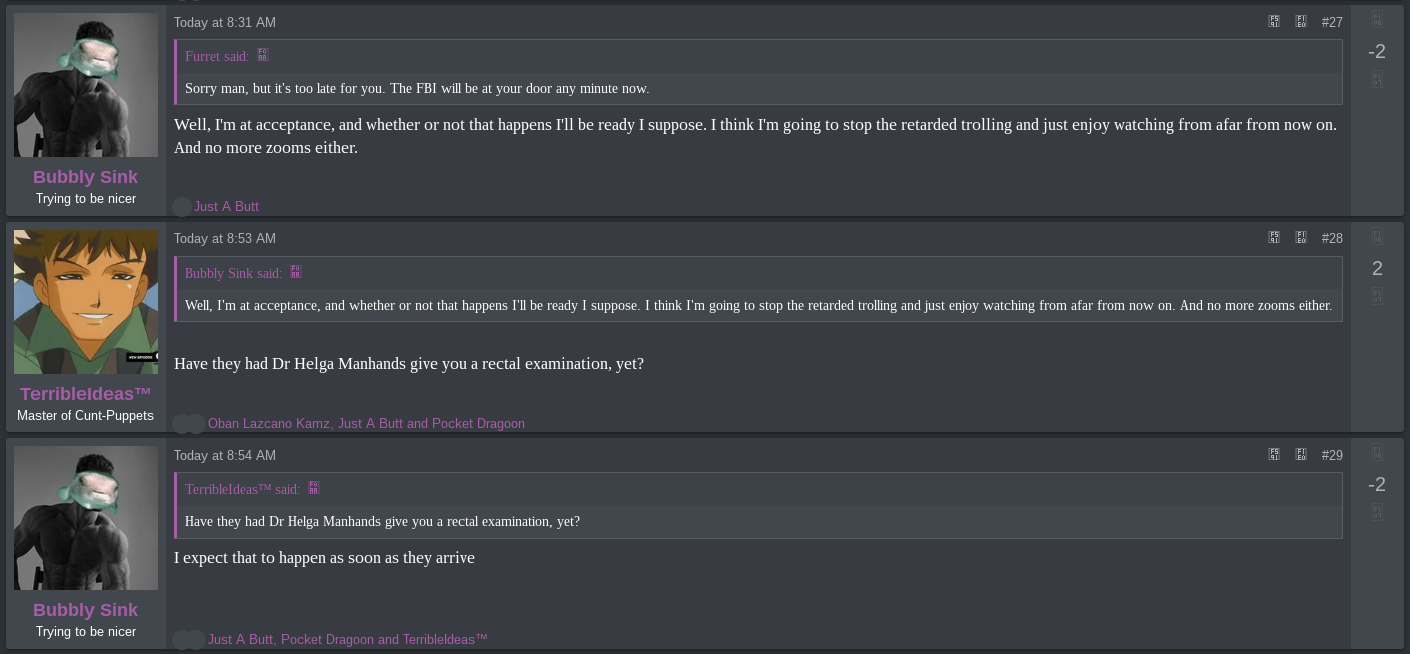
Task: Open the #28 post permalink
Action: click(1332, 238)
